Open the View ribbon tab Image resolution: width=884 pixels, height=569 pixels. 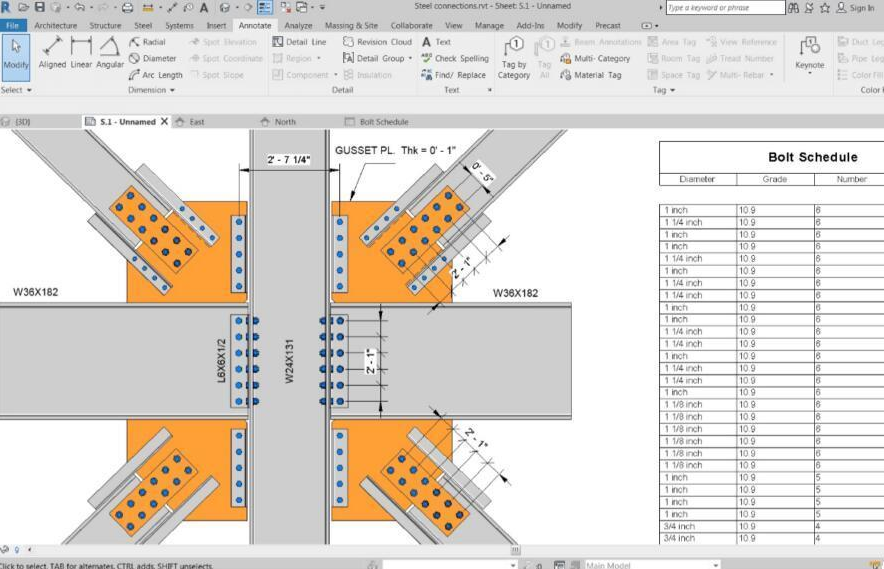point(453,25)
